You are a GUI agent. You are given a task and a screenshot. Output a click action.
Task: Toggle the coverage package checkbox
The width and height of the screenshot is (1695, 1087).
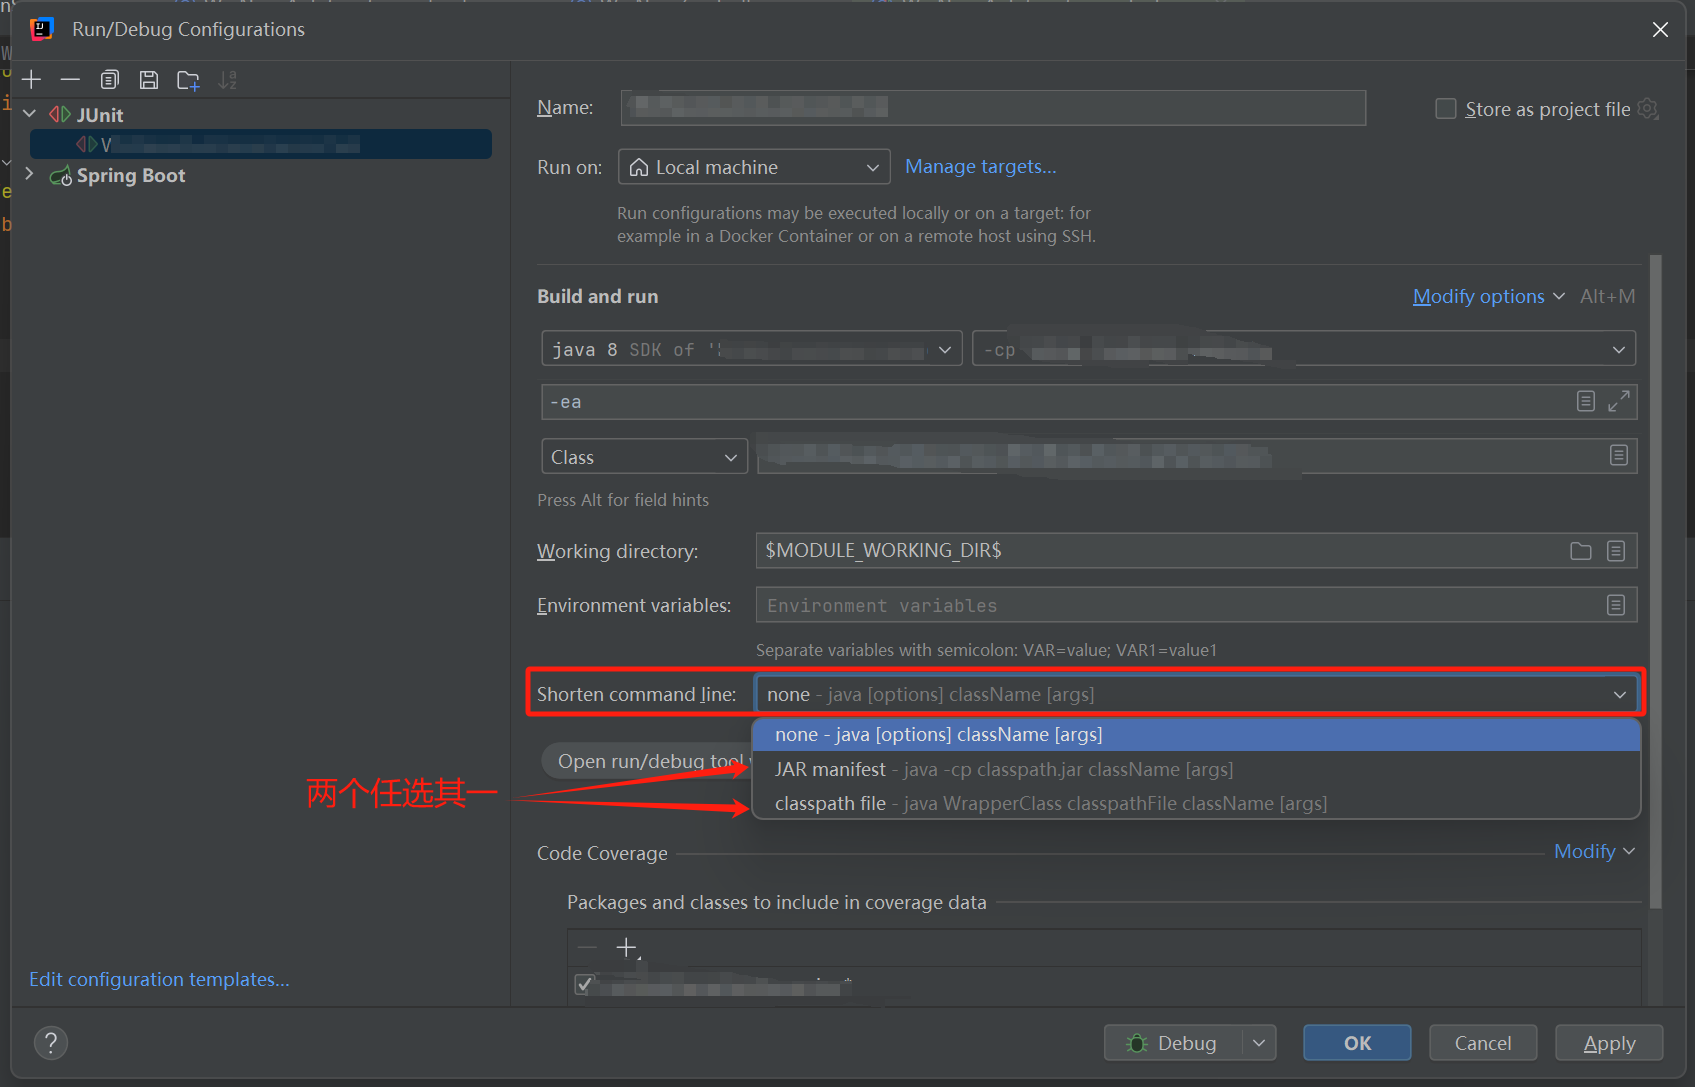585,985
